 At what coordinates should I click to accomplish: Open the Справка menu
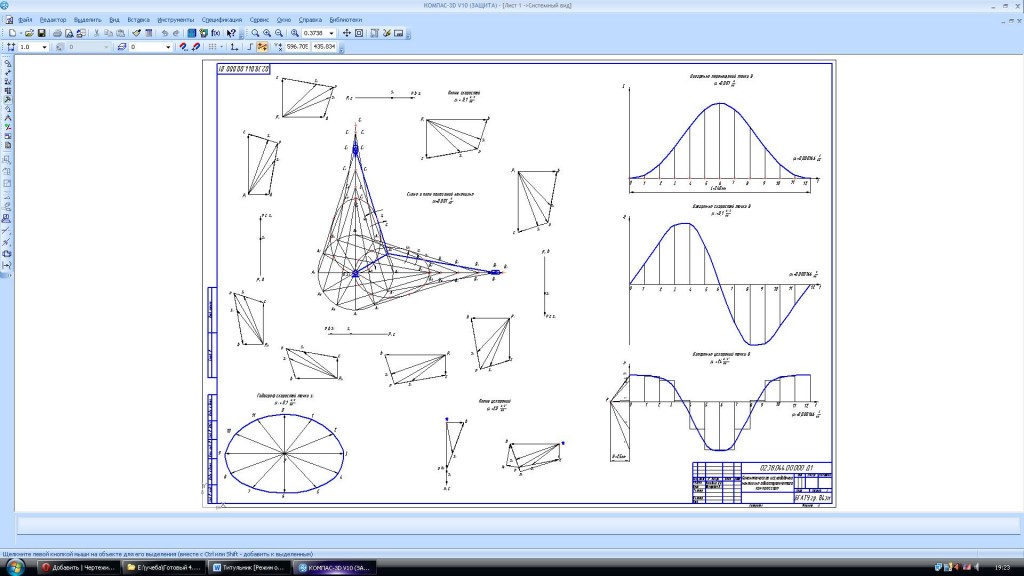pyautogui.click(x=310, y=20)
